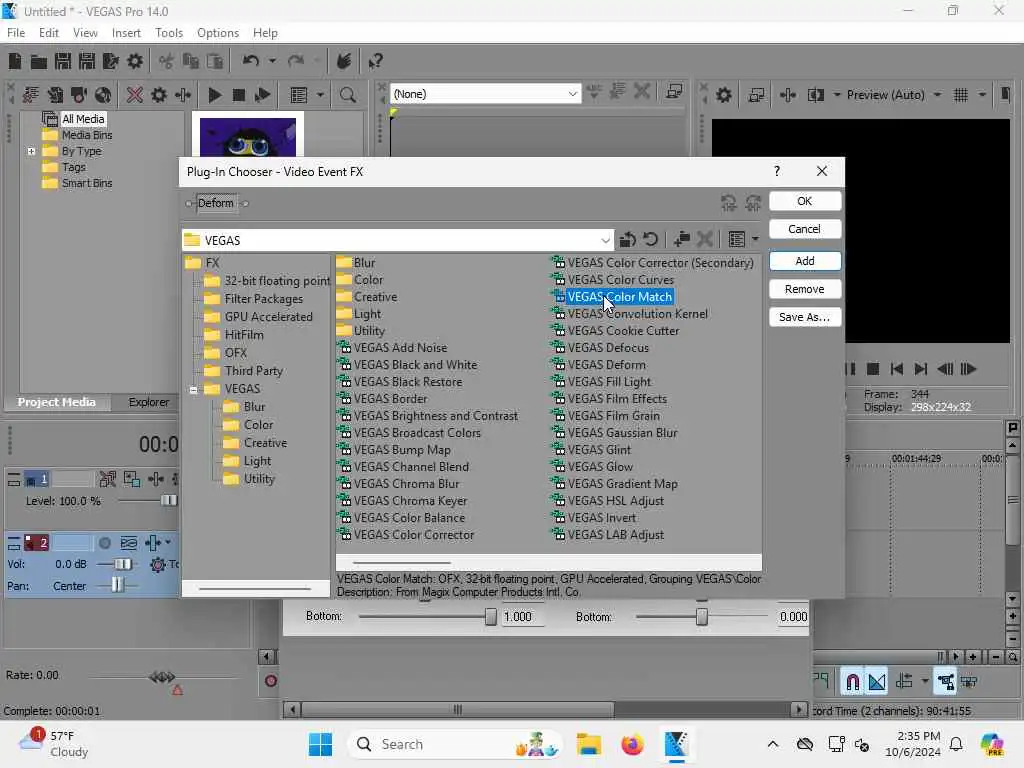Click the Open folder icon in main toolbar
Screen dimensions: 1024x768
(x=39, y=61)
